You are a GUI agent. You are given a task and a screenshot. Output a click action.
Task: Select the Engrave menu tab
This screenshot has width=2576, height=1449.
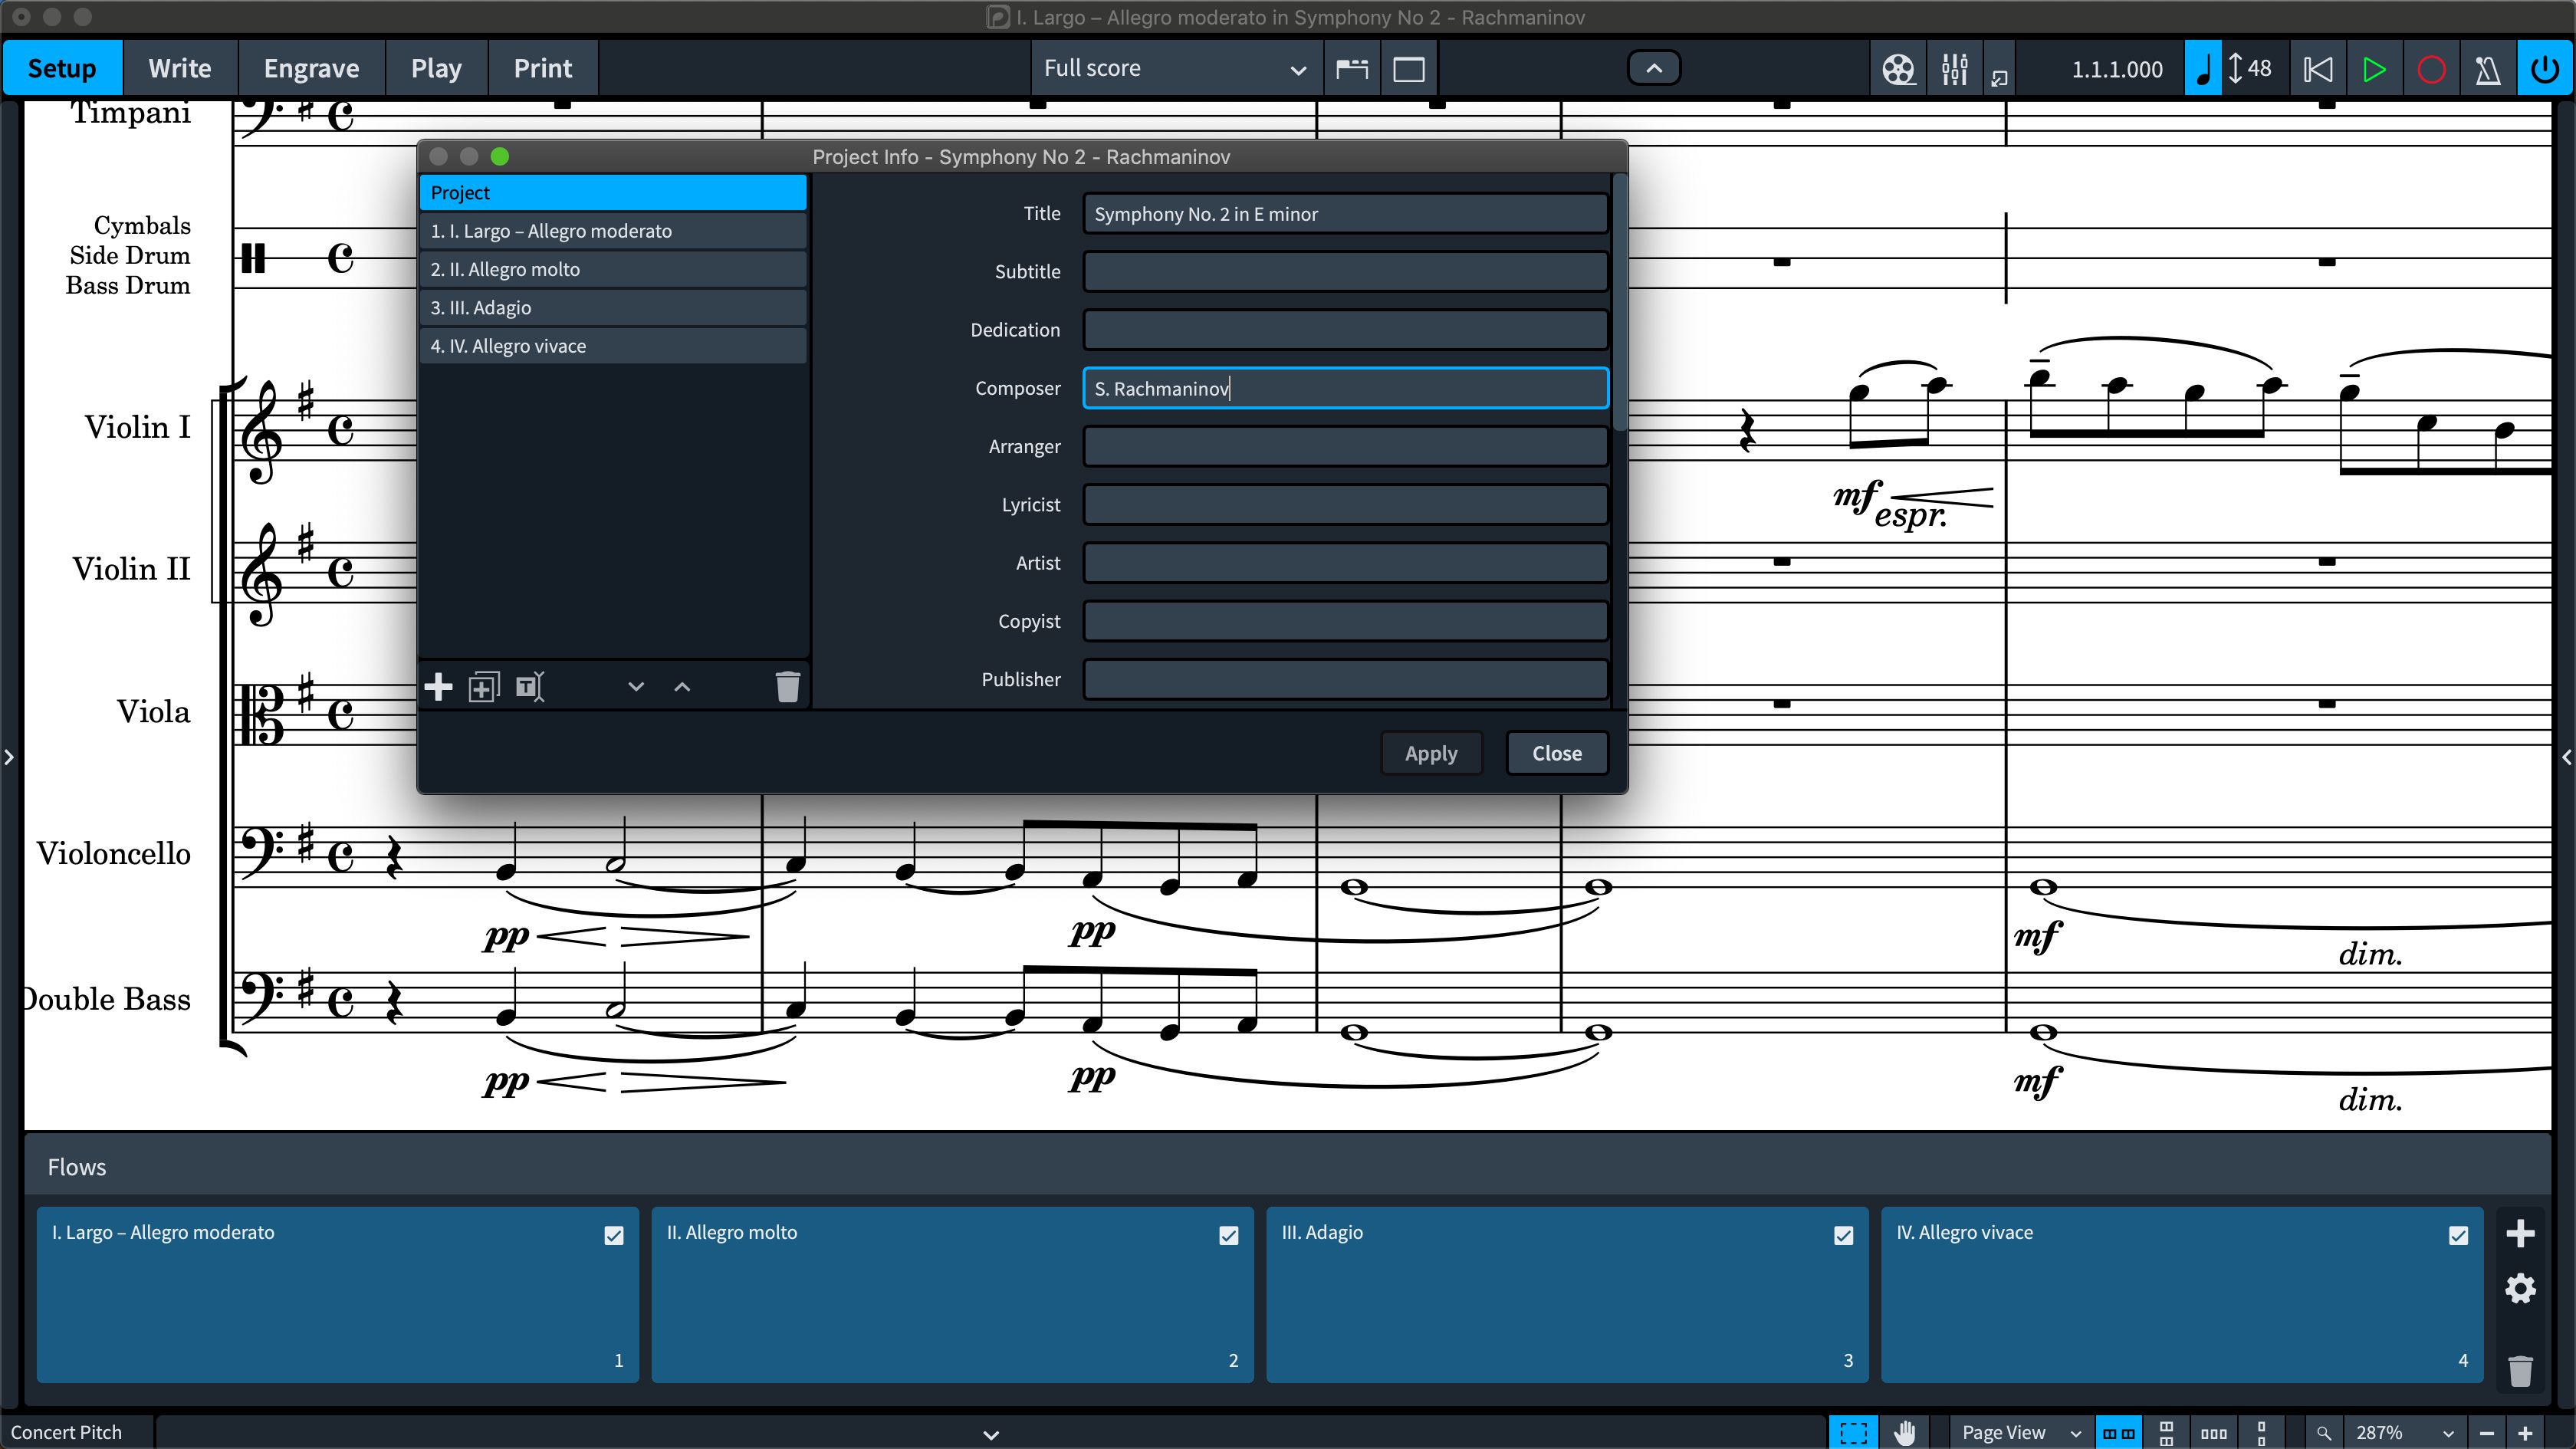[x=311, y=67]
